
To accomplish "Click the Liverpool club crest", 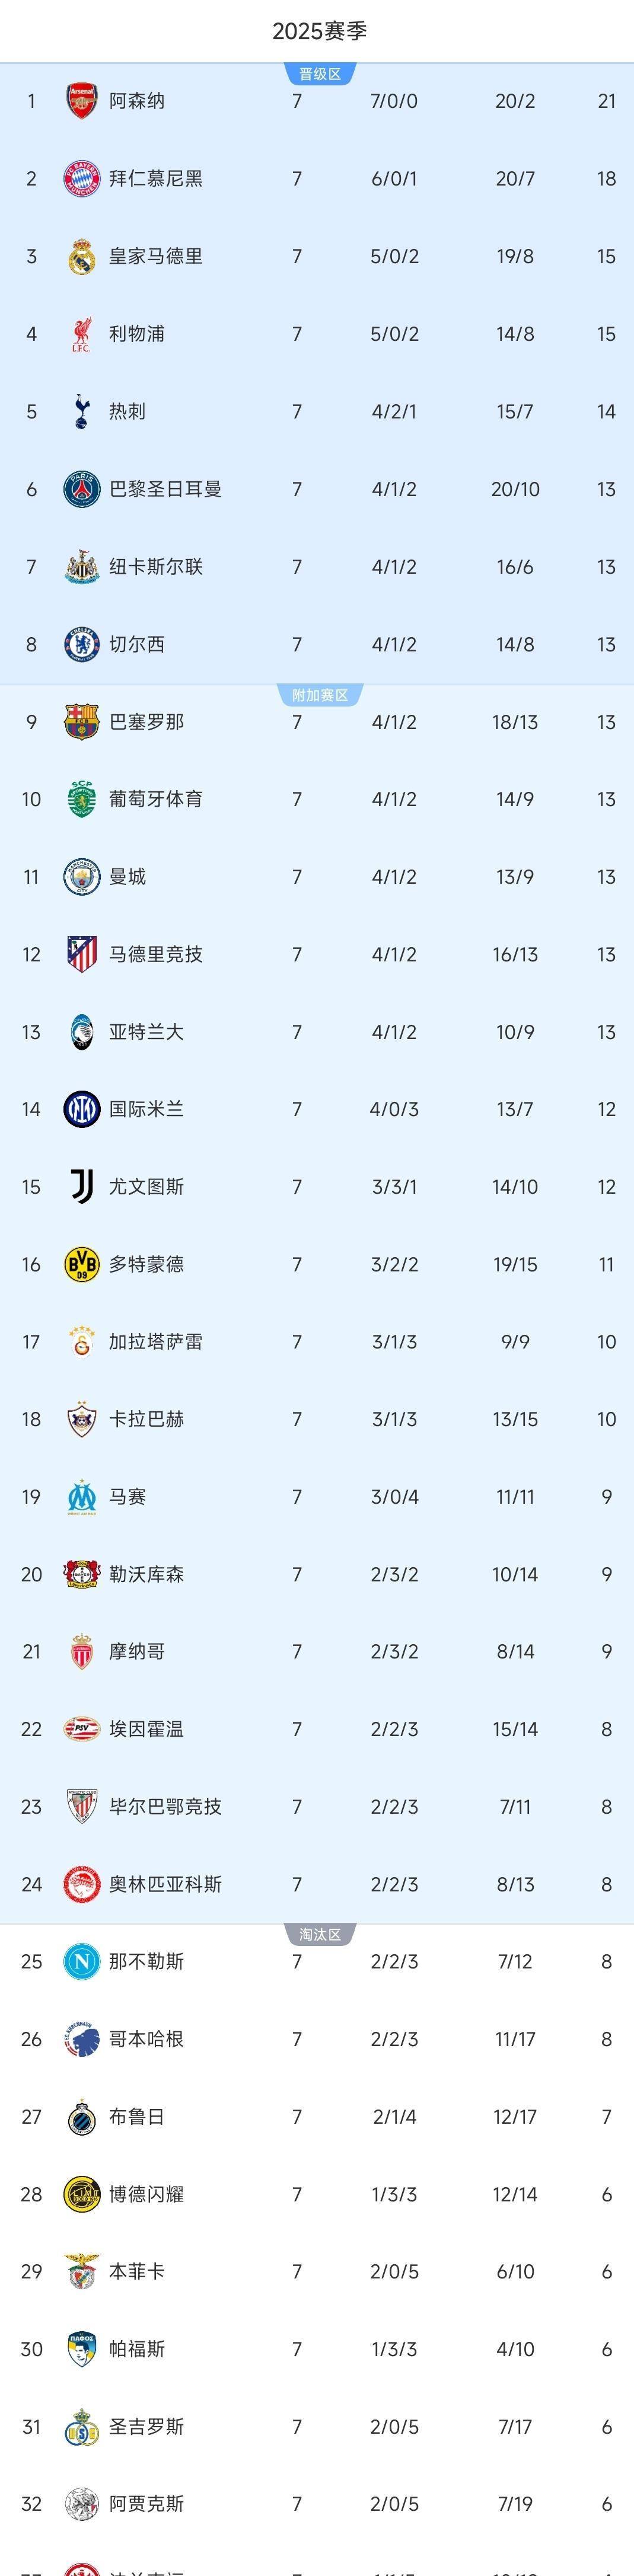I will (81, 334).
